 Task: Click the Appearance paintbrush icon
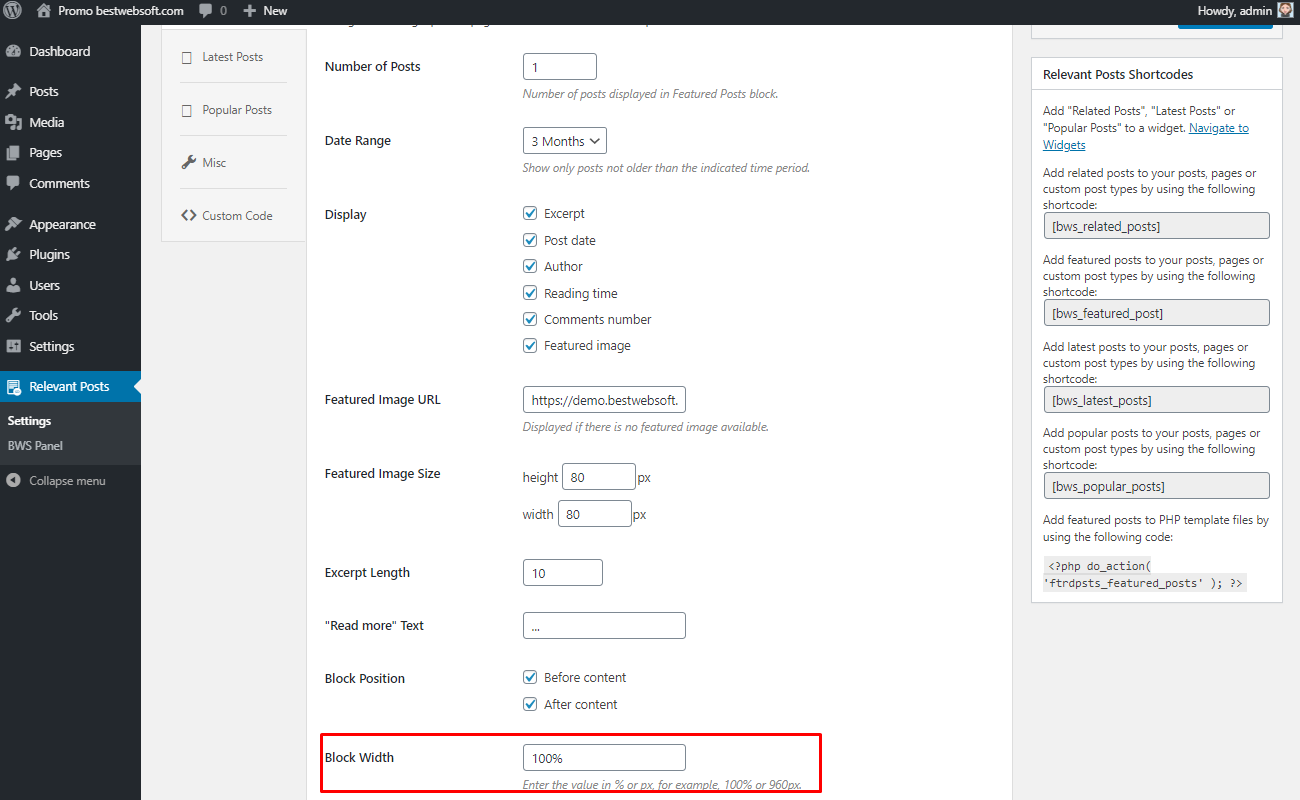coord(13,224)
